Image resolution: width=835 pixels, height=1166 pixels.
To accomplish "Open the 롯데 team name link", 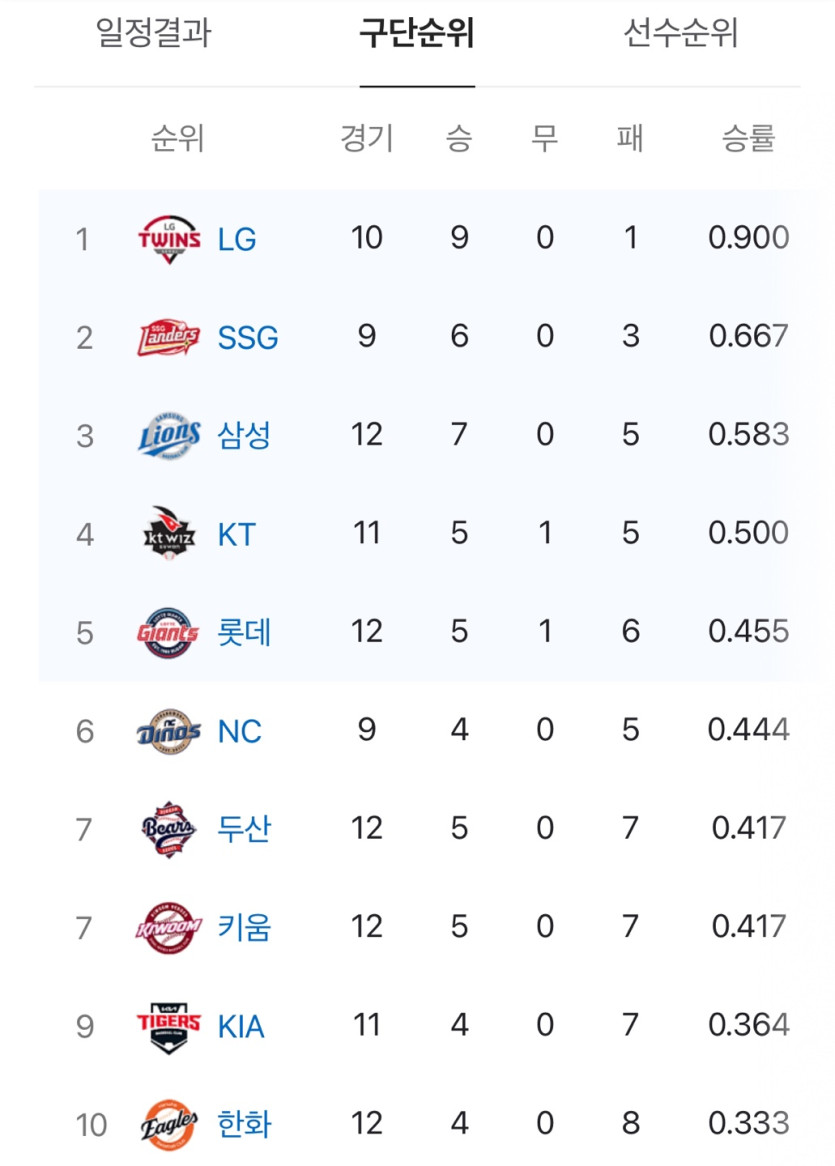I will [244, 632].
